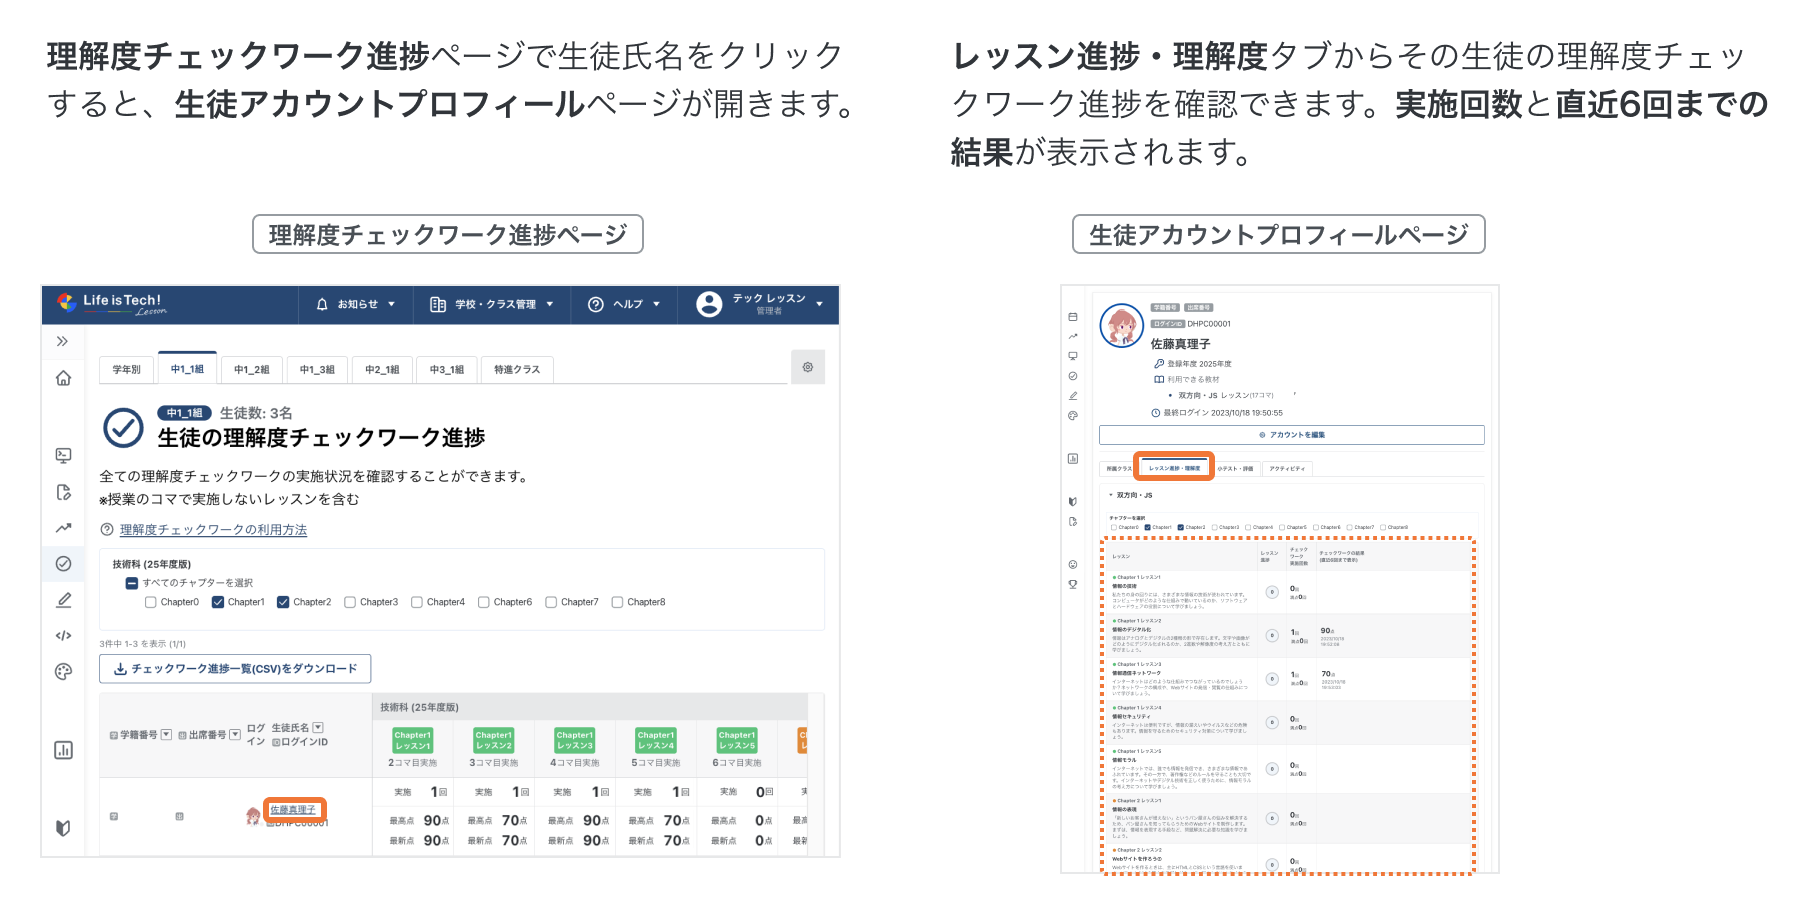Uncheck Chapter1 in the 技術科 (25年度版) filter

[218, 602]
